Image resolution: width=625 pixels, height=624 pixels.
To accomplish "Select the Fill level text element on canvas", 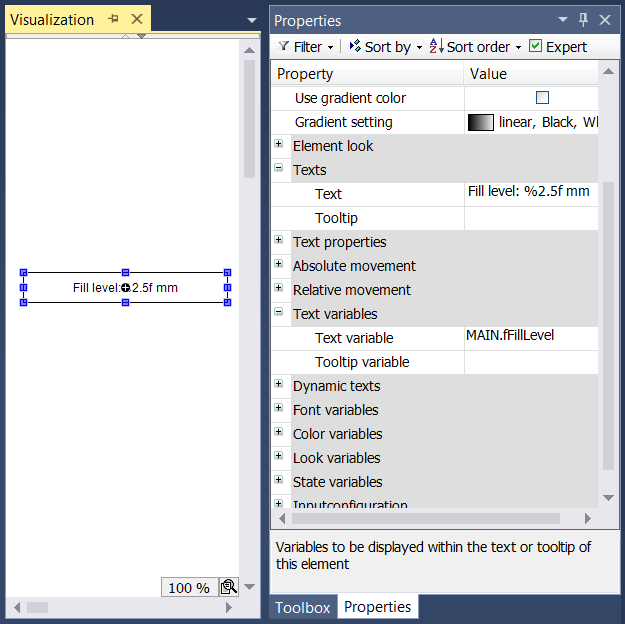I will click(125, 287).
